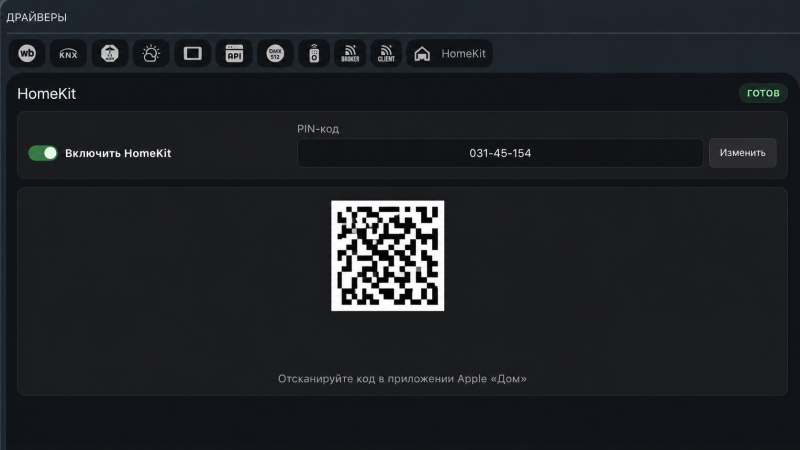Click the HomeKit panel title
Image resolution: width=800 pixels, height=450 pixels.
coord(46,94)
